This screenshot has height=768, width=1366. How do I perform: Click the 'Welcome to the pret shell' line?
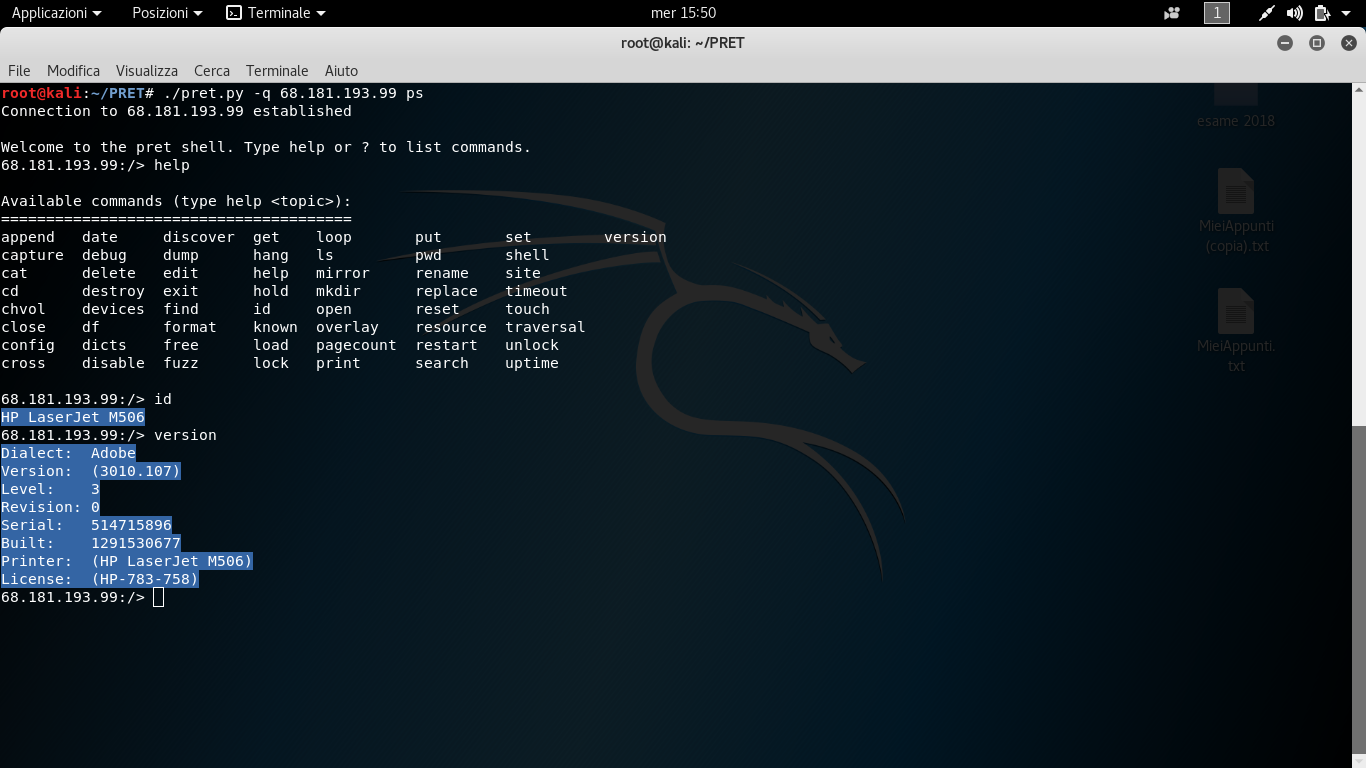click(266, 147)
